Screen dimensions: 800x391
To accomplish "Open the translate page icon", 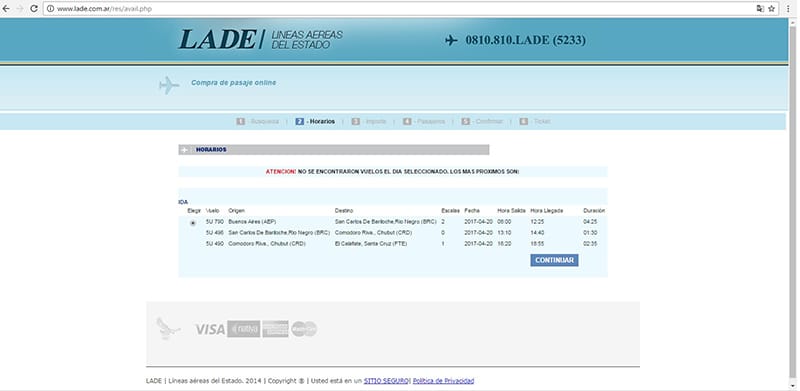I will pos(760,9).
